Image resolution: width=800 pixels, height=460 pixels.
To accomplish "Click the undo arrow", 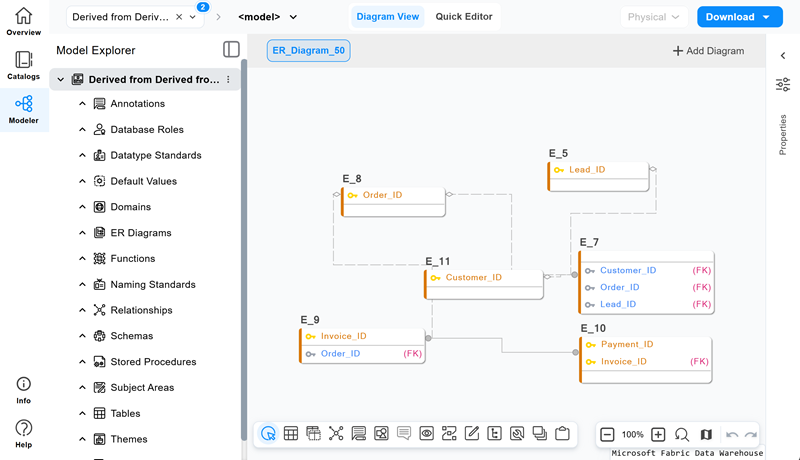I will [732, 435].
